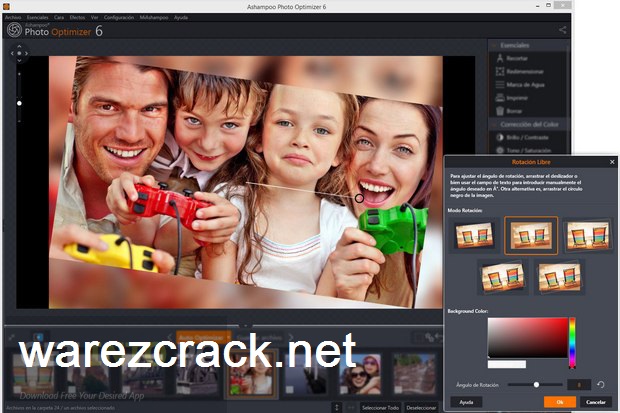This screenshot has height=413, width=620.
Task: Click the Auto Optimizar button
Action: click(201, 338)
